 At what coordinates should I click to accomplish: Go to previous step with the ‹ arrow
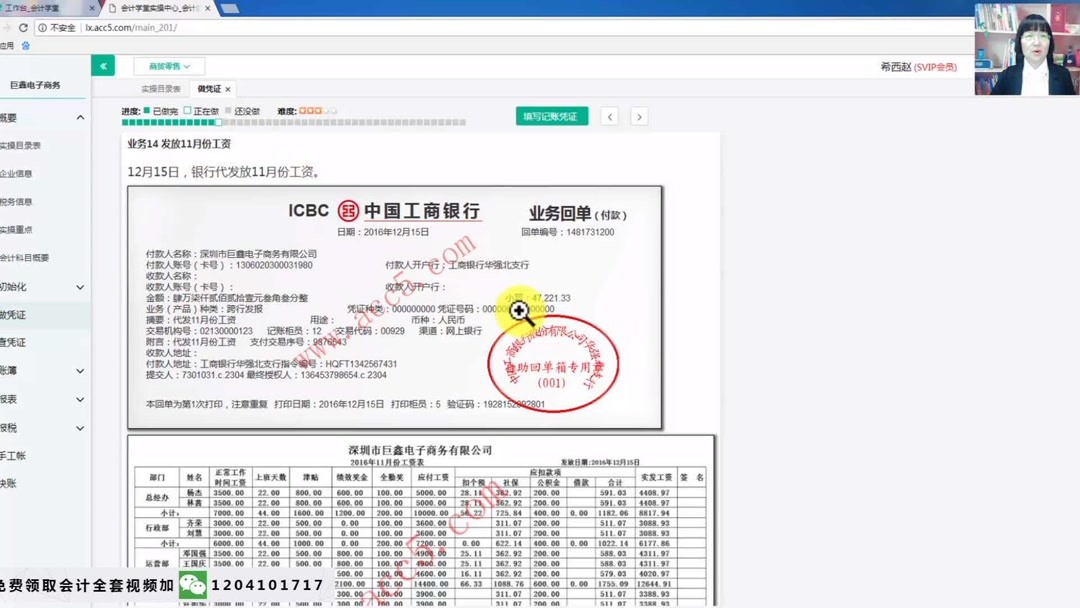610,116
